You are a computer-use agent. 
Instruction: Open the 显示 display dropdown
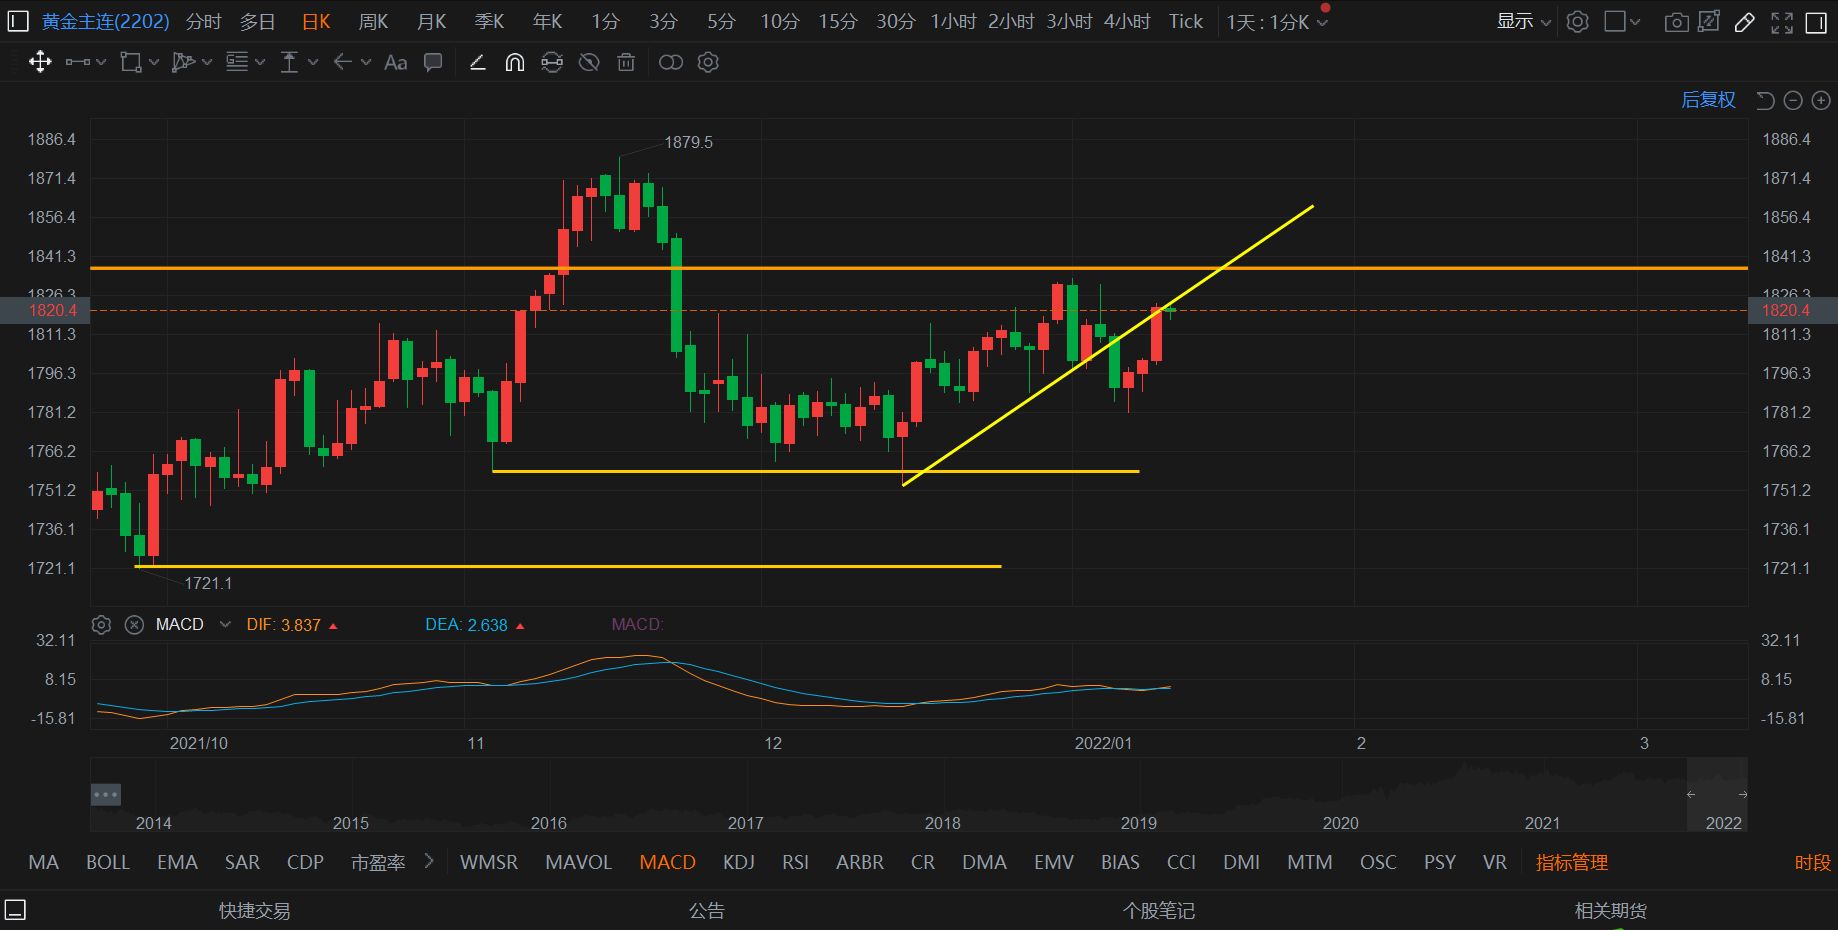1524,21
